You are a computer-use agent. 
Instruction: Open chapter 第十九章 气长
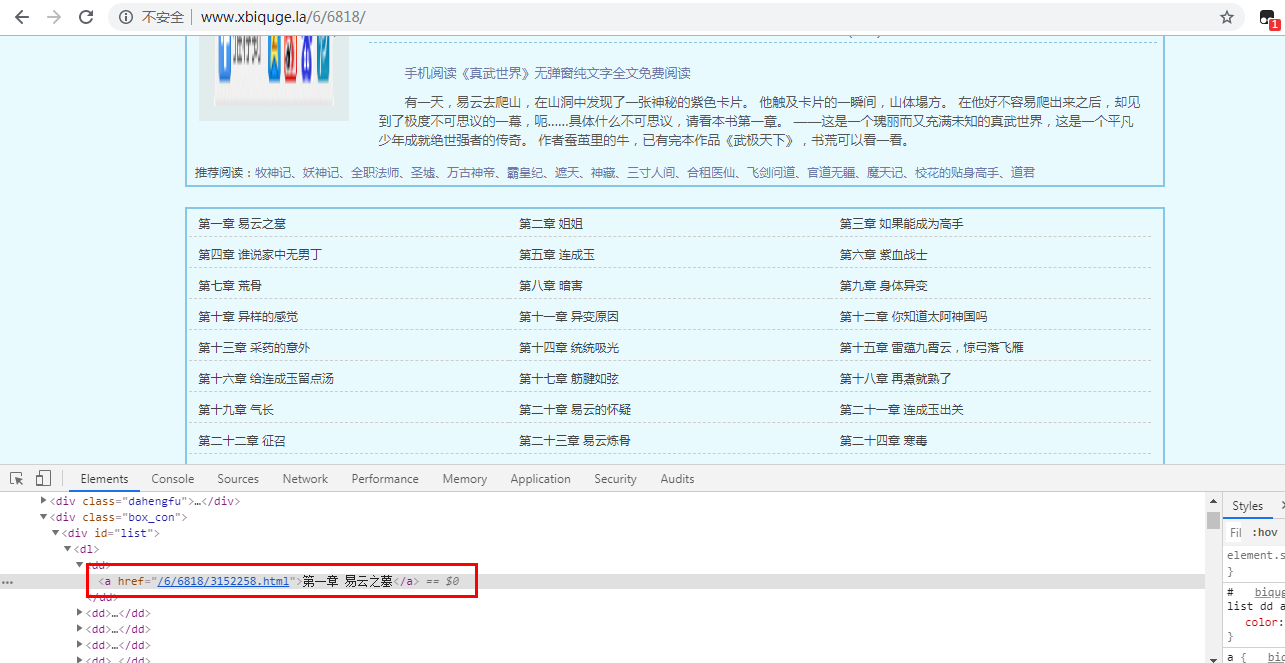[236, 409]
